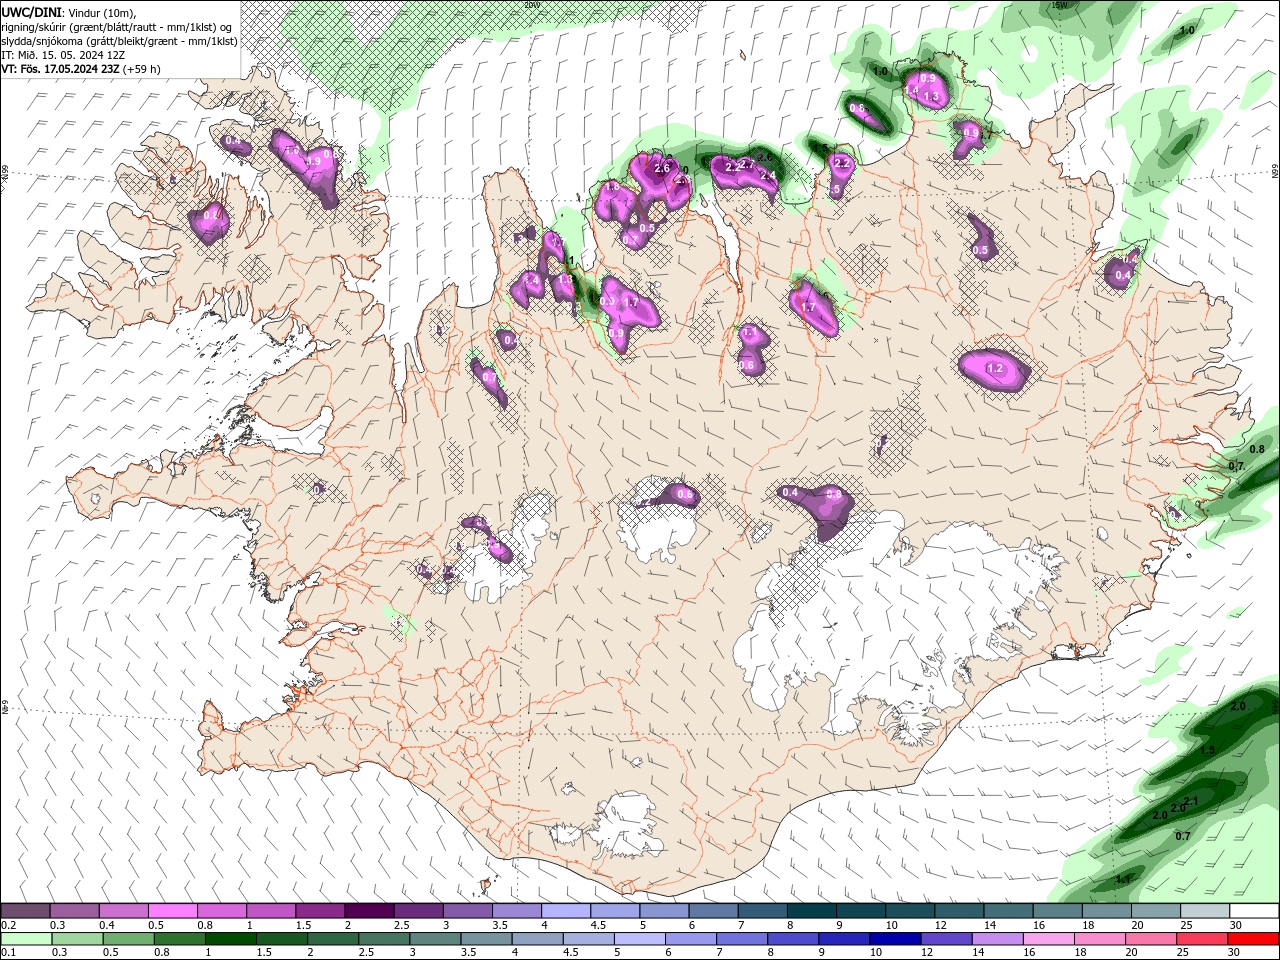Image resolution: width=1280 pixels, height=960 pixels.
Task: Pick the bright pink upper scale swatch at 0.5
Action: tap(172, 911)
